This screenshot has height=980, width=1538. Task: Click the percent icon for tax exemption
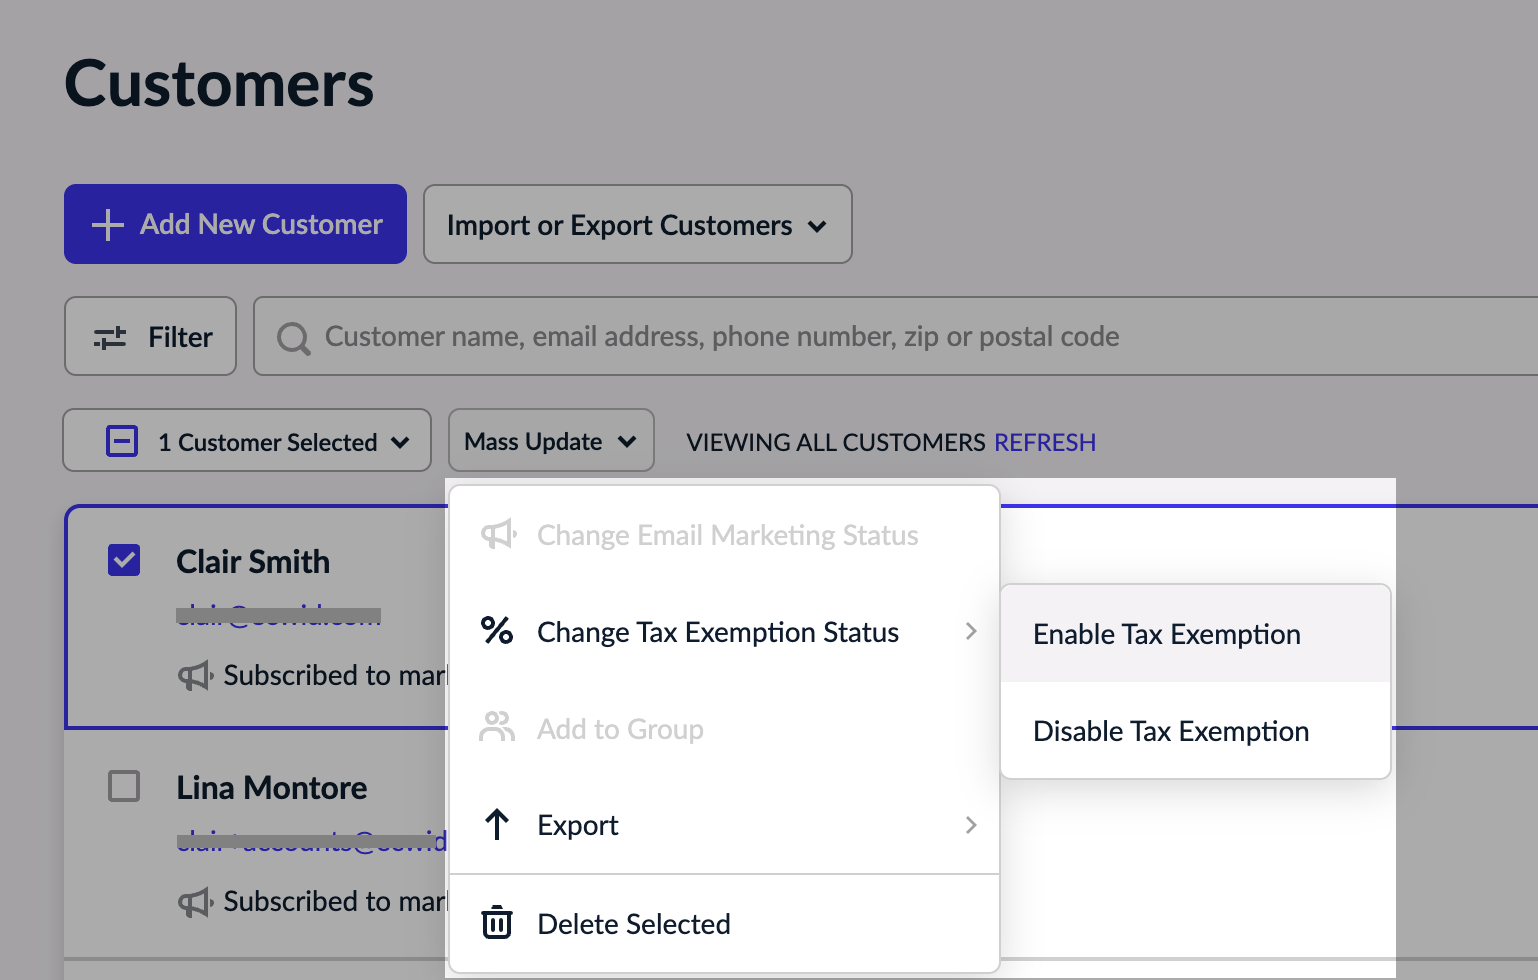tap(497, 631)
